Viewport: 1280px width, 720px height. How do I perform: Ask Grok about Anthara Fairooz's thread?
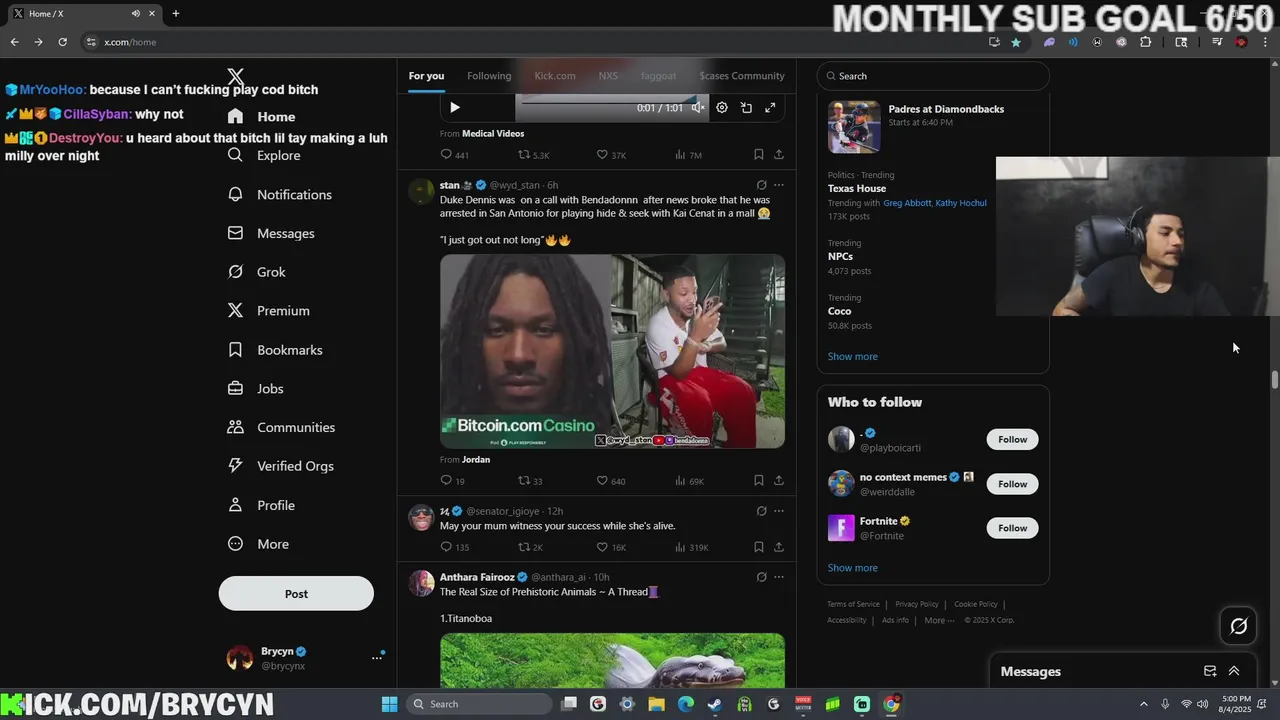pyautogui.click(x=761, y=577)
